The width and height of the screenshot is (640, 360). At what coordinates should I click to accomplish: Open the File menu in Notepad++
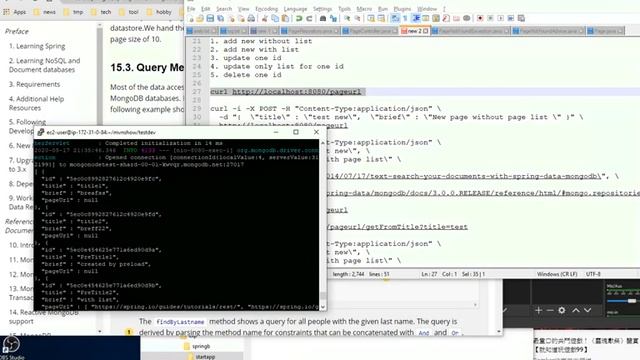(191, 9)
